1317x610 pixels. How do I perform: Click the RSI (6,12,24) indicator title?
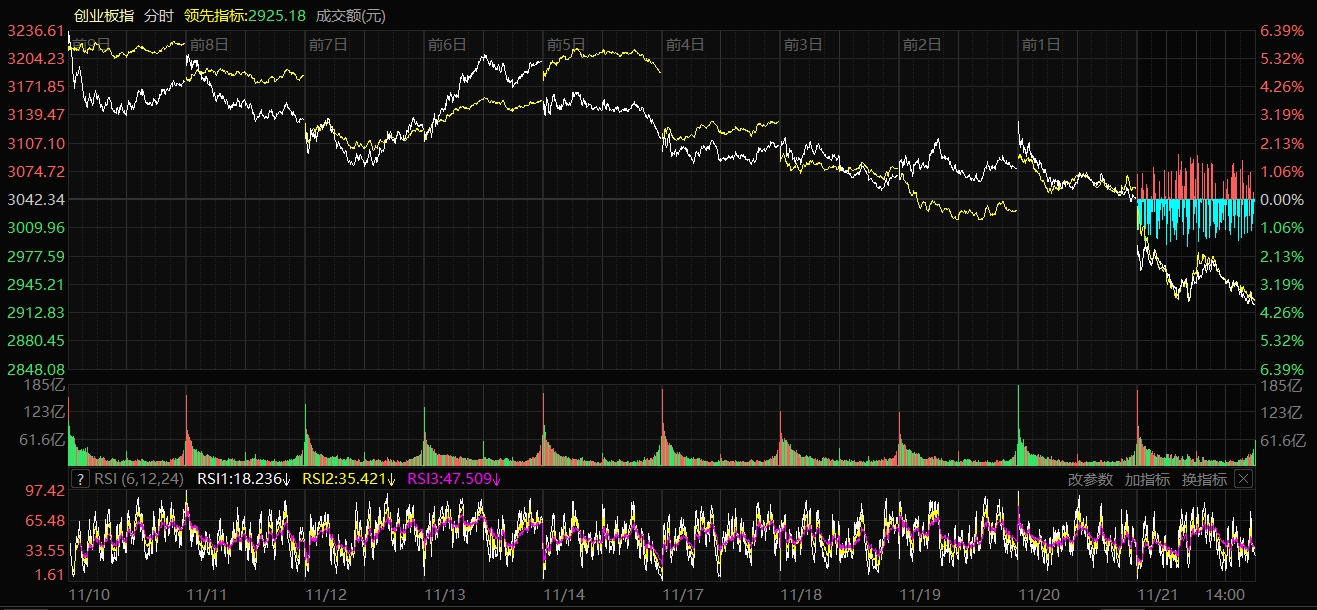140,479
